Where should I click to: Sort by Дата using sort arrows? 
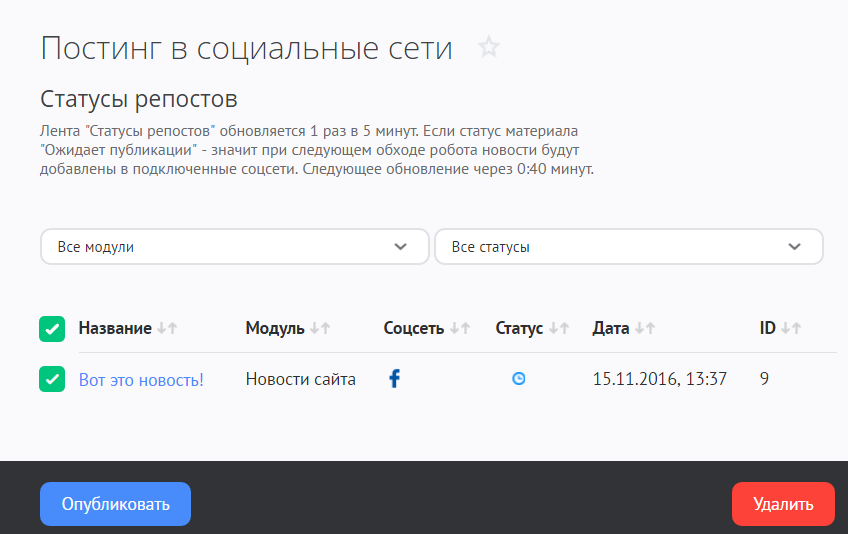(646, 328)
